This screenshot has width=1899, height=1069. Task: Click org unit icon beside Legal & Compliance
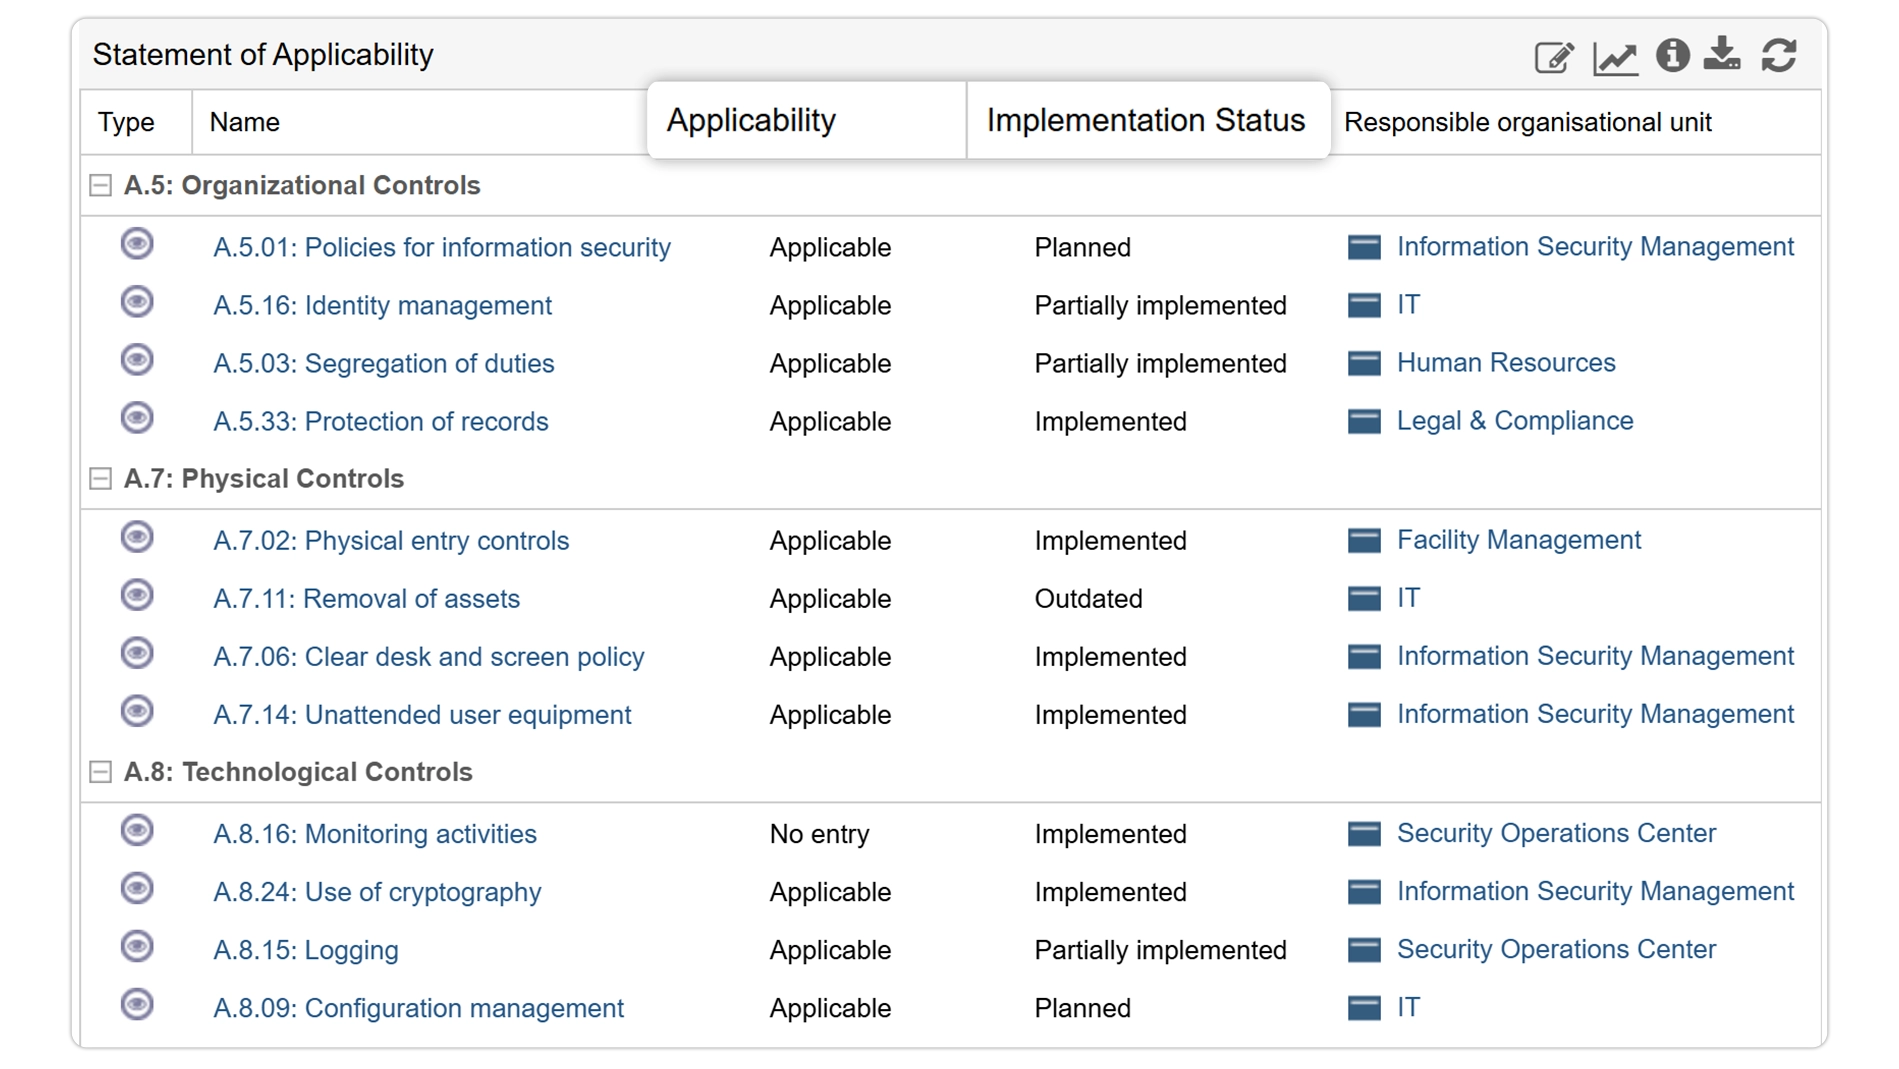point(1364,421)
